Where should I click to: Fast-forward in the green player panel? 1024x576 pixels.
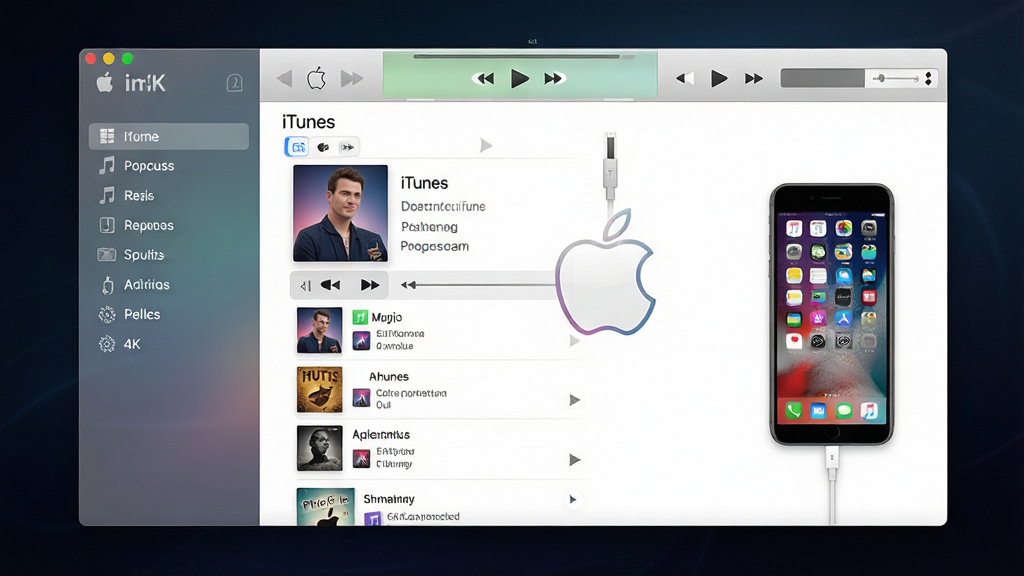(554, 79)
